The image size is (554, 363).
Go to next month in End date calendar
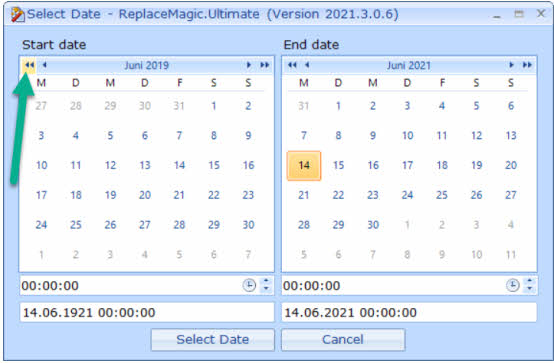(511, 65)
